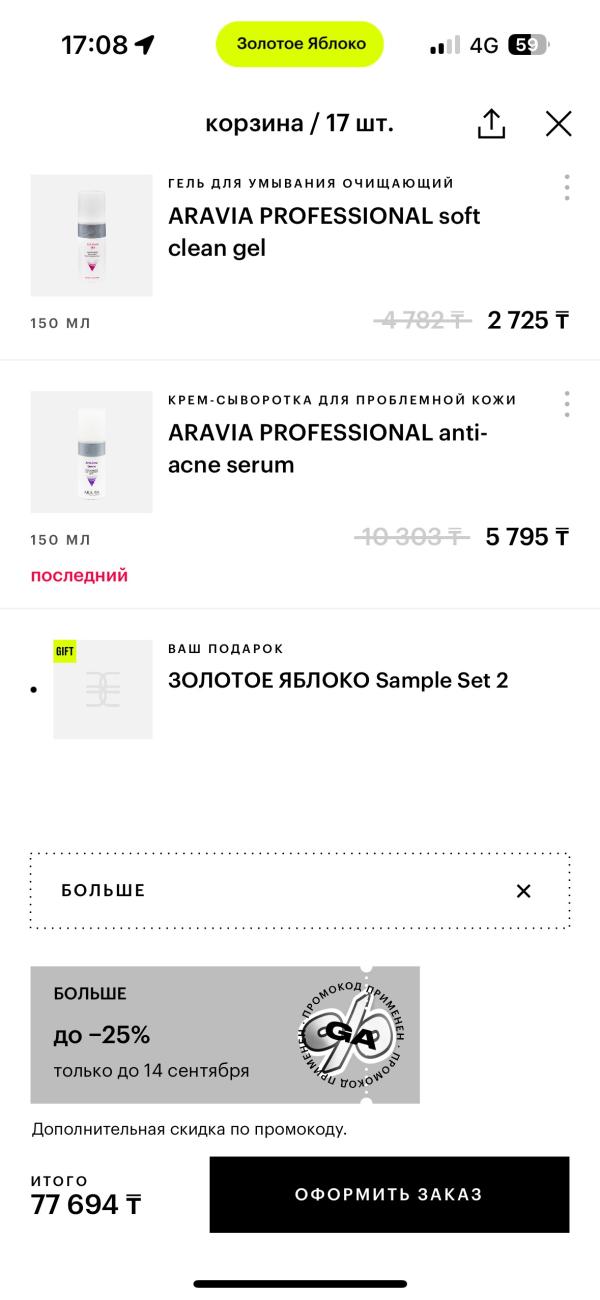This screenshot has height=1300, width=600.
Task: Open ARAVIA PROFESSIONAL anti-acne serum title
Action: [328, 449]
